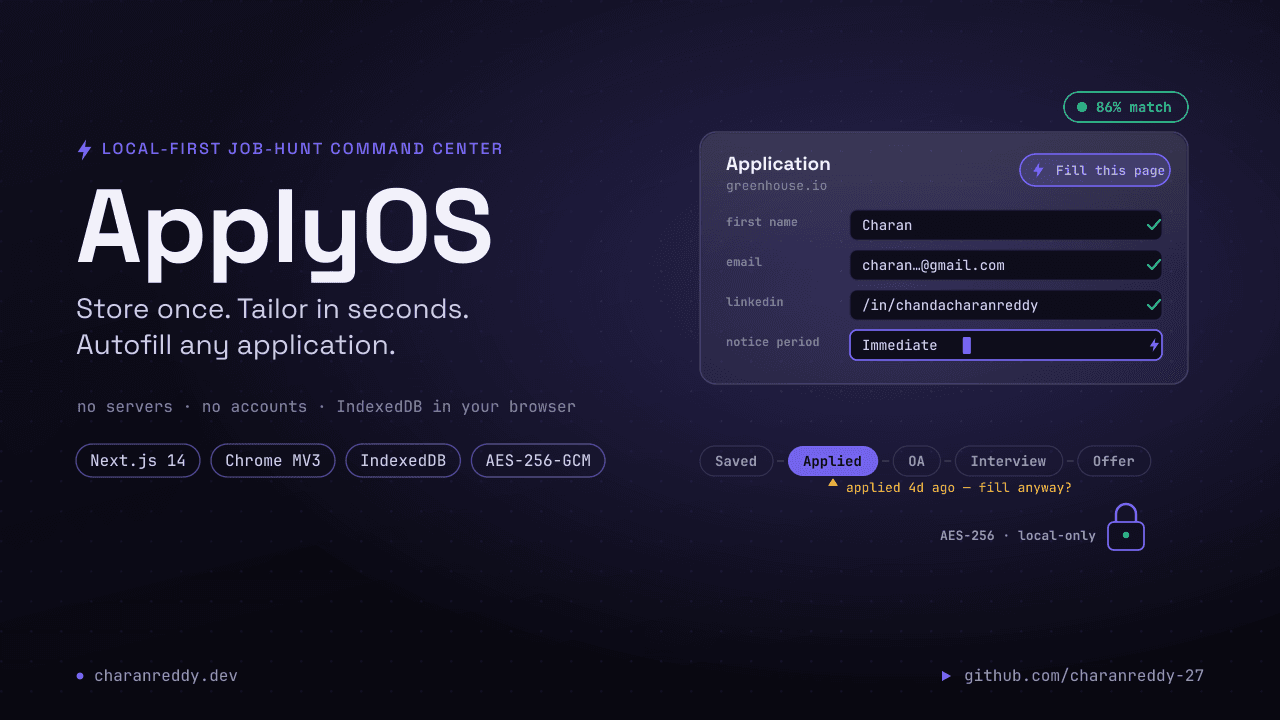Click 'Autofill any application.' text
The image size is (1280, 720).
(236, 345)
